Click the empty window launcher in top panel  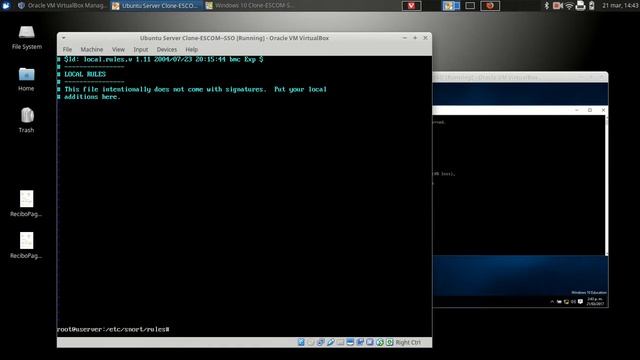[x=470, y=5]
